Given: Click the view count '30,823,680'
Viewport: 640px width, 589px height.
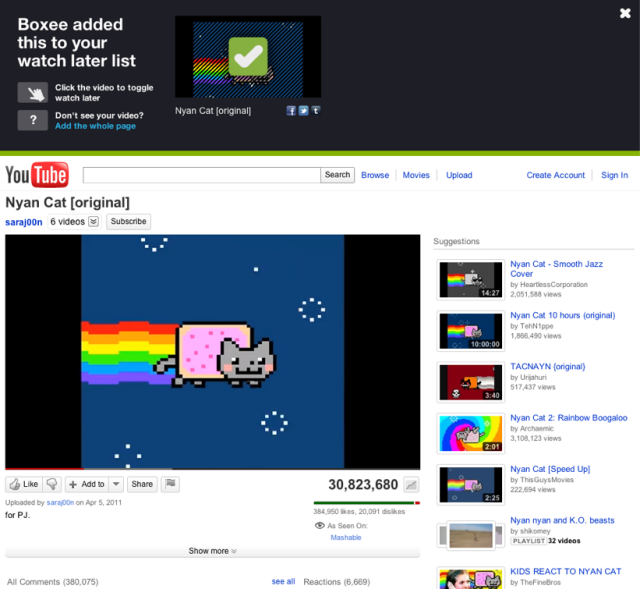Looking at the screenshot, I should (x=363, y=485).
